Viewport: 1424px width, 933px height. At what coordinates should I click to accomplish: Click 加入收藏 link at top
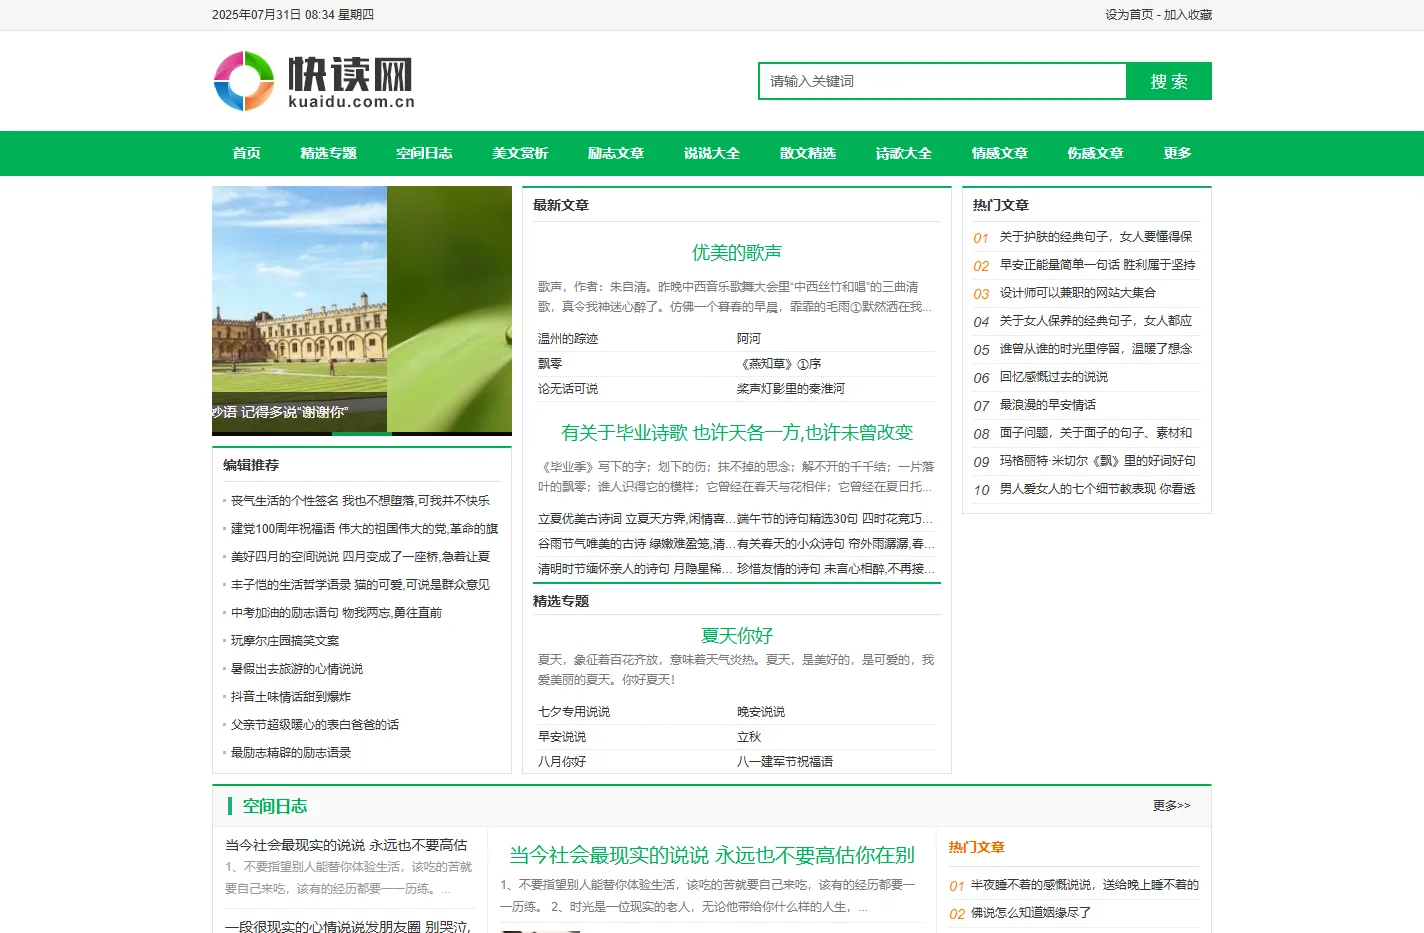pos(1188,15)
